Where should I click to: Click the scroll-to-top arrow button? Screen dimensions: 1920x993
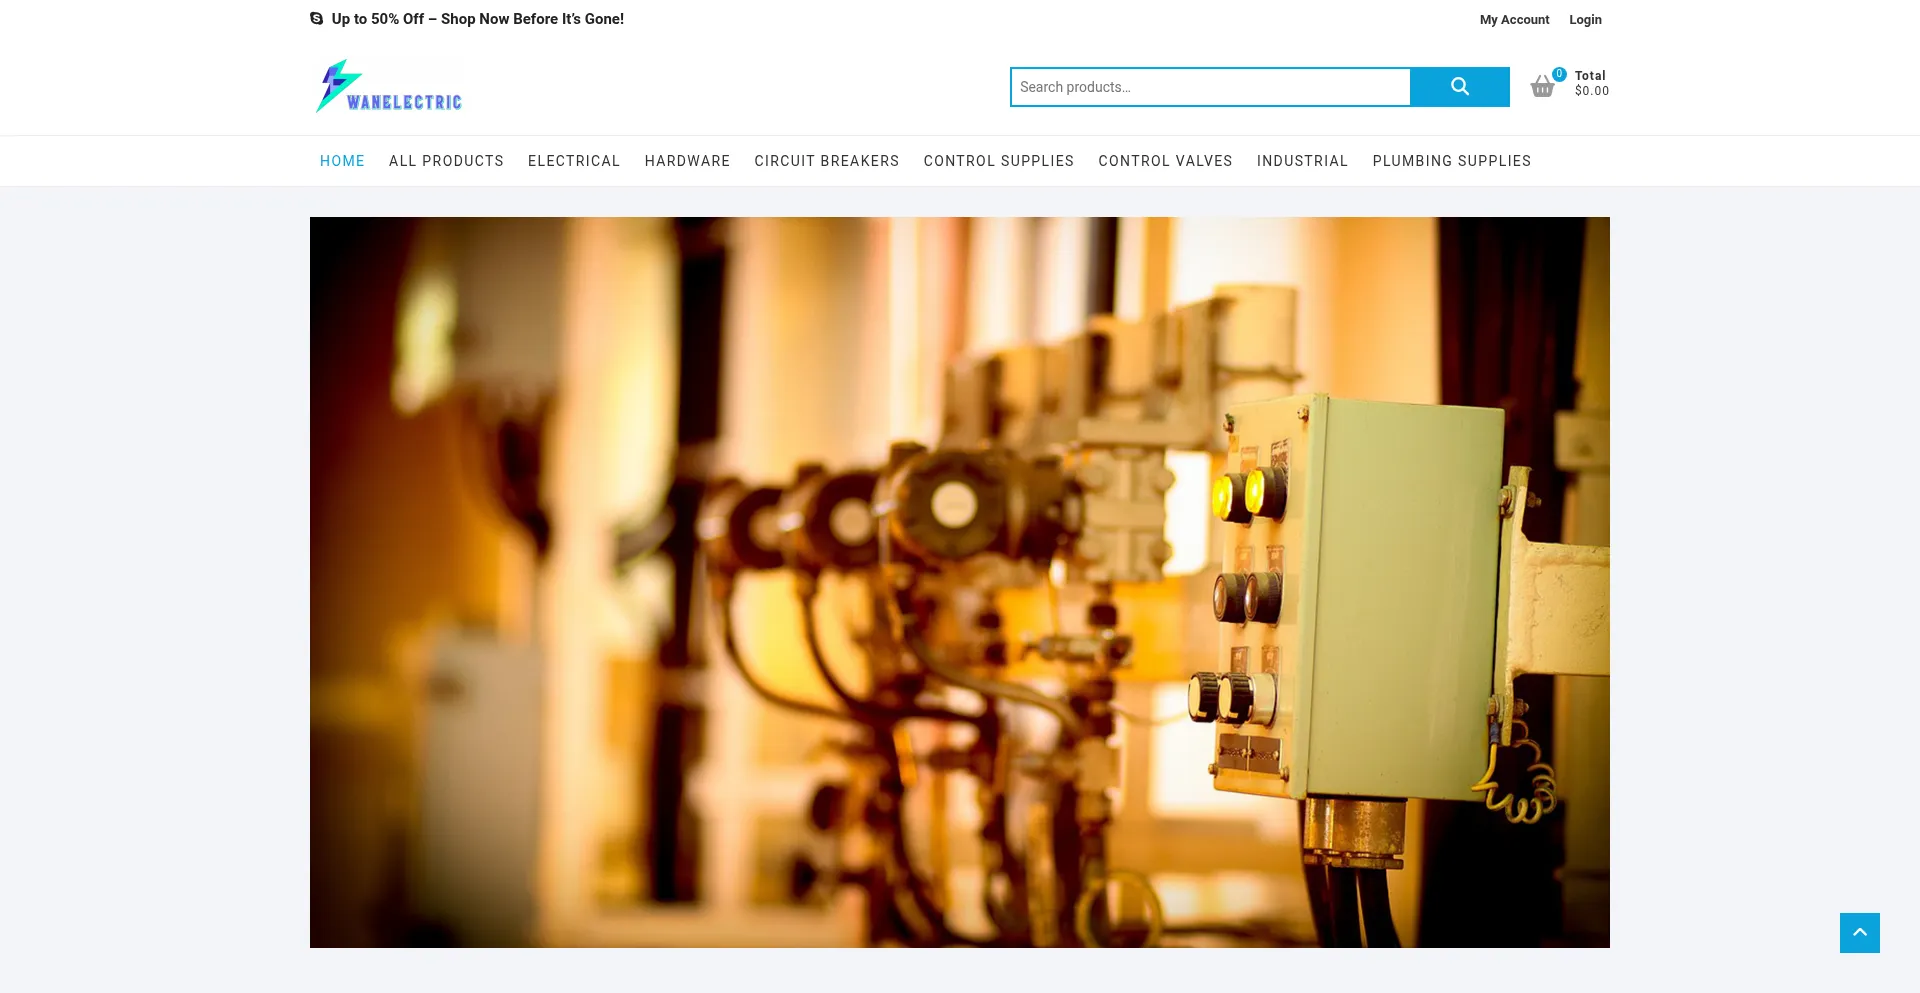[x=1859, y=933]
